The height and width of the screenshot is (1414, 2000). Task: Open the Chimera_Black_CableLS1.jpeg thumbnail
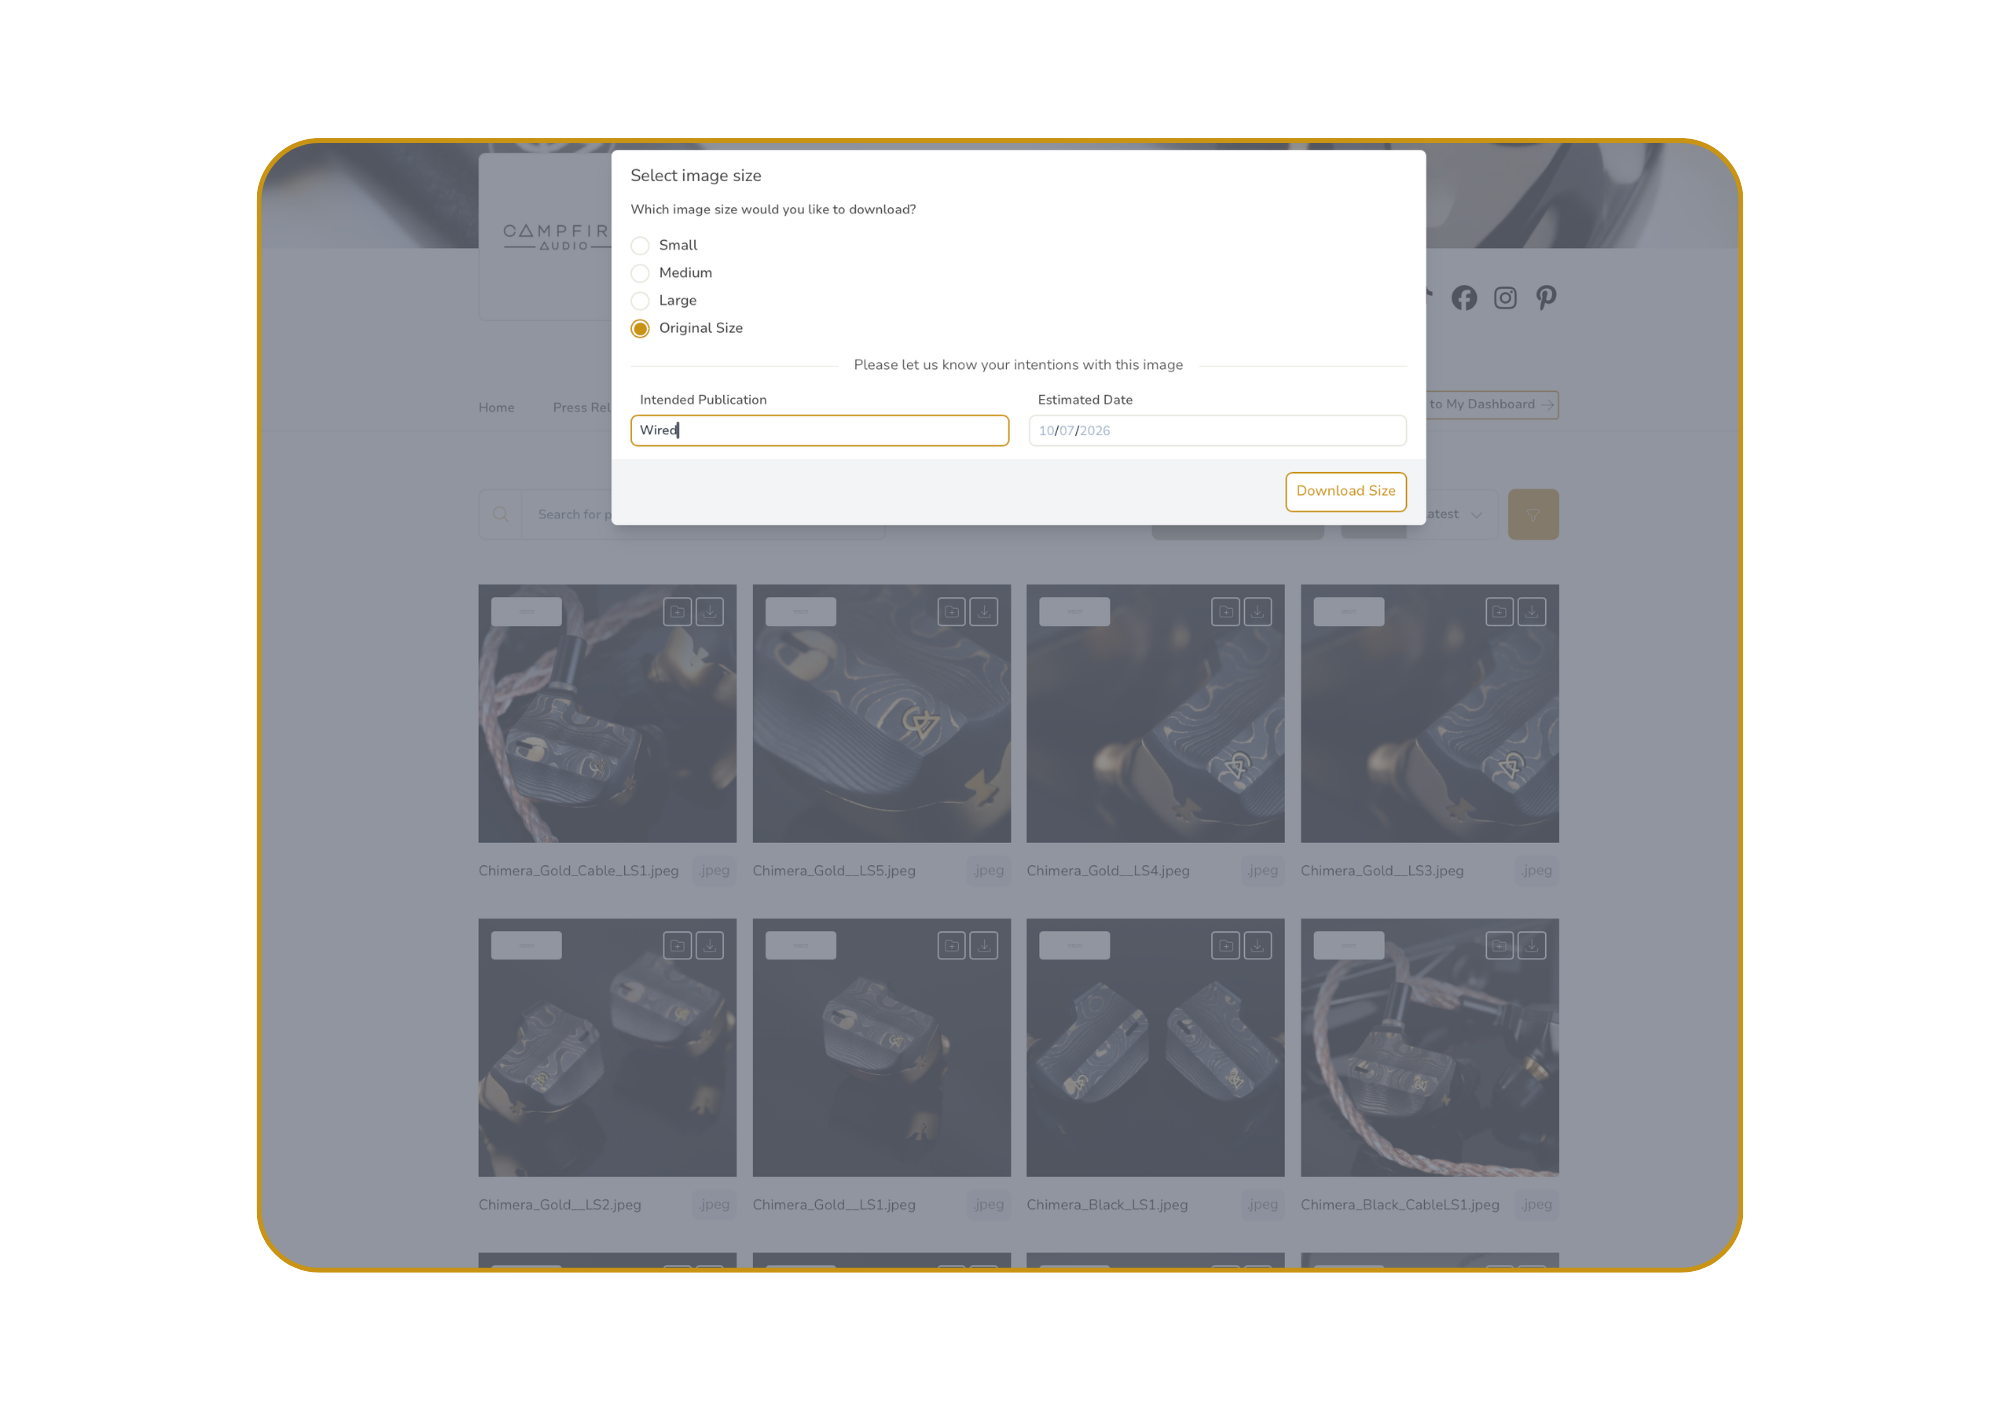pyautogui.click(x=1429, y=1048)
